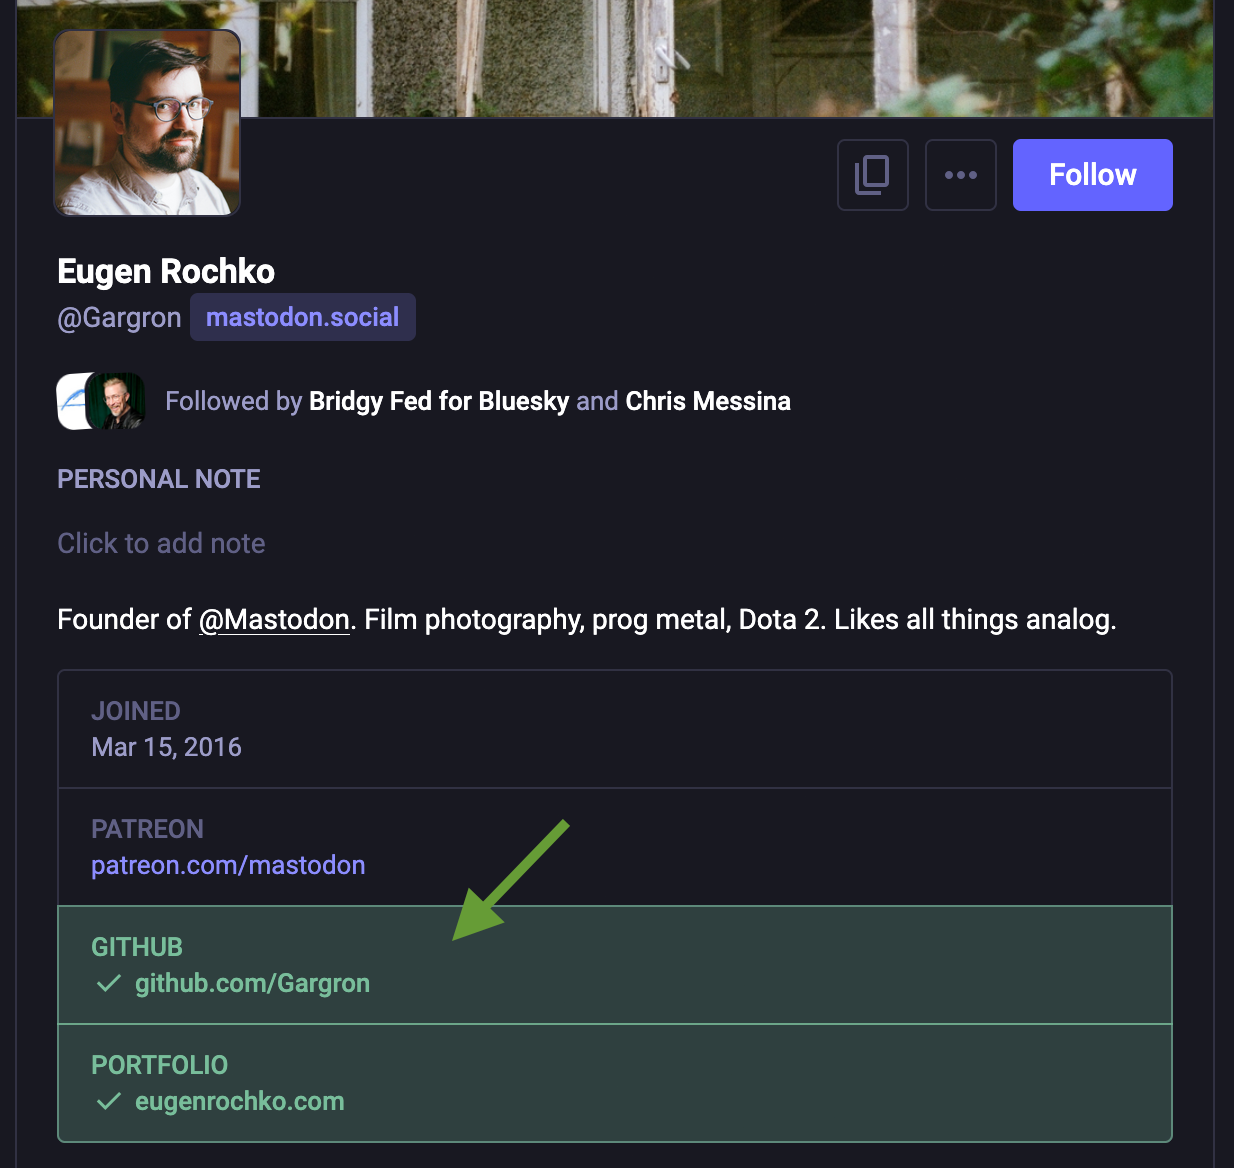Viewport: 1234px width, 1168px height.
Task: Copy the profile handle with the copy icon
Action: (x=873, y=175)
